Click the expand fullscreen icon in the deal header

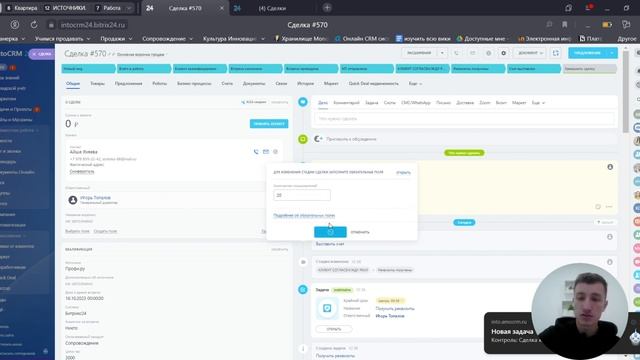pyautogui.click(x=556, y=53)
